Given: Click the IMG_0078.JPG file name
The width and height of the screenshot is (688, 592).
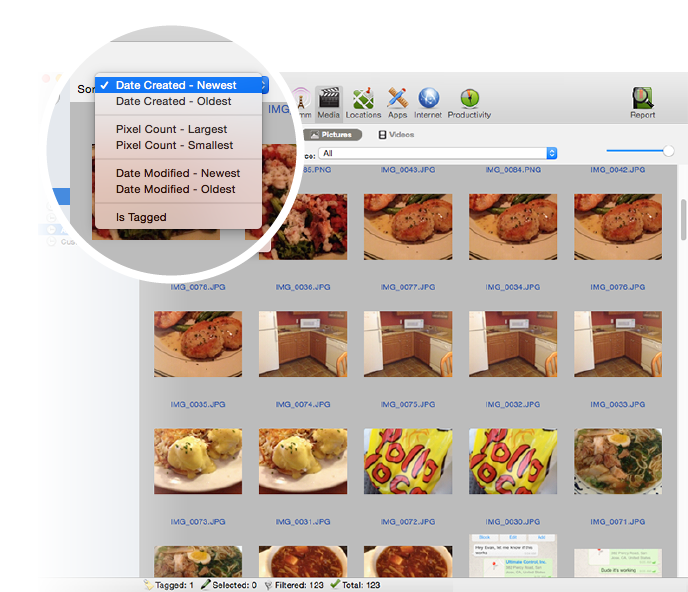Looking at the screenshot, I should (x=198, y=287).
